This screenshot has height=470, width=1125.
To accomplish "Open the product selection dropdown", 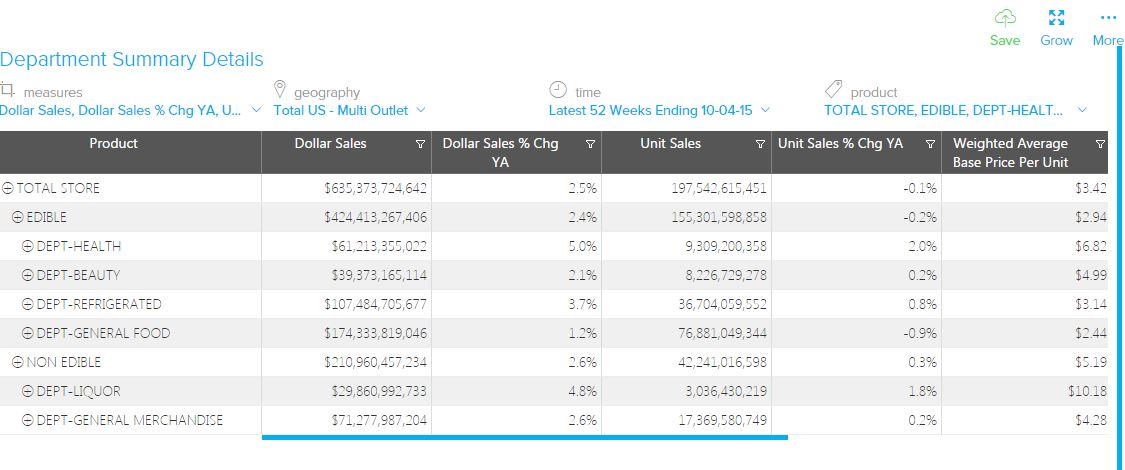I will (x=1082, y=110).
